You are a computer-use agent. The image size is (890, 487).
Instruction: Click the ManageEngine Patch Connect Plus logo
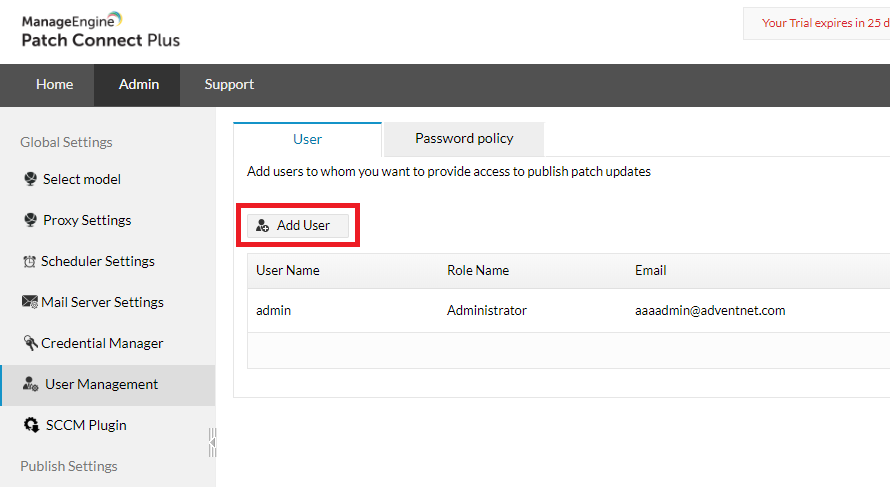100,30
